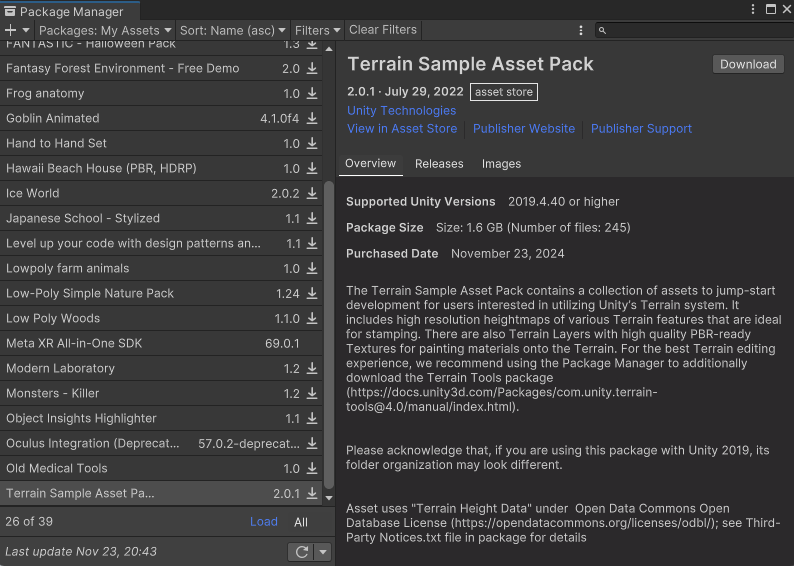Open the View in Asset Store link

pyautogui.click(x=402, y=129)
